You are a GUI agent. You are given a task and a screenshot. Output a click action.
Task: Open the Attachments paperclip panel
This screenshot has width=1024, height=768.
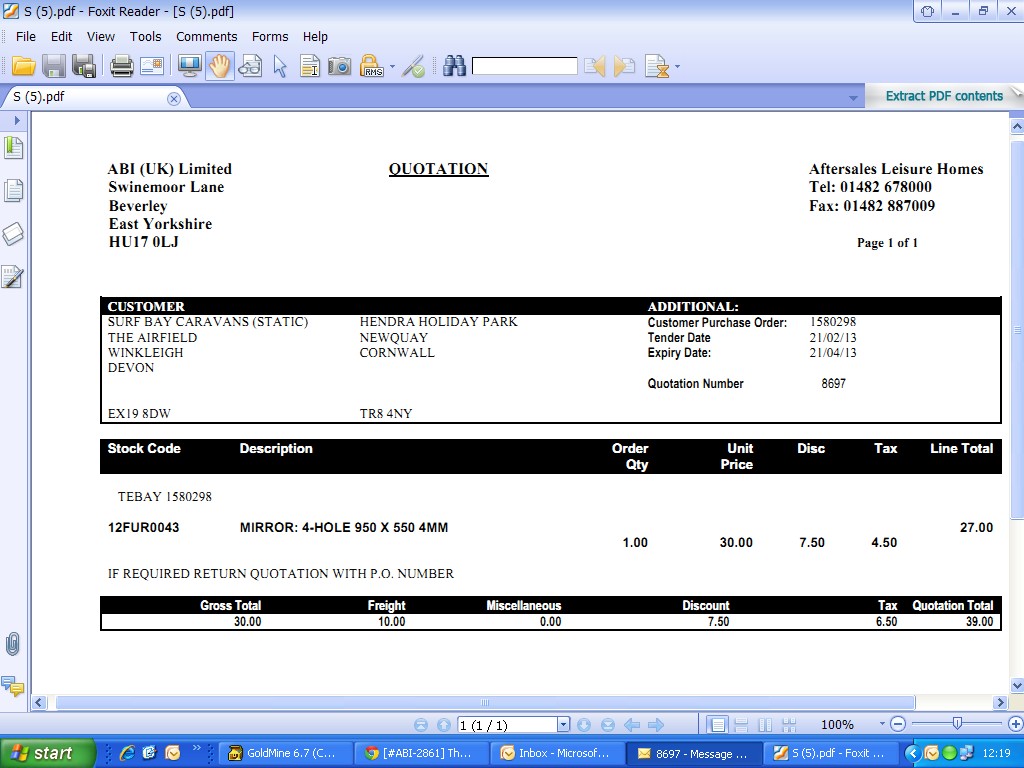[x=13, y=644]
